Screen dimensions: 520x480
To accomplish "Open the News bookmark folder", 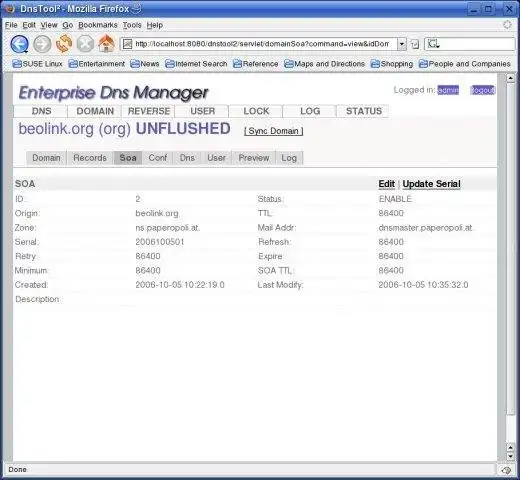I will coord(145,64).
